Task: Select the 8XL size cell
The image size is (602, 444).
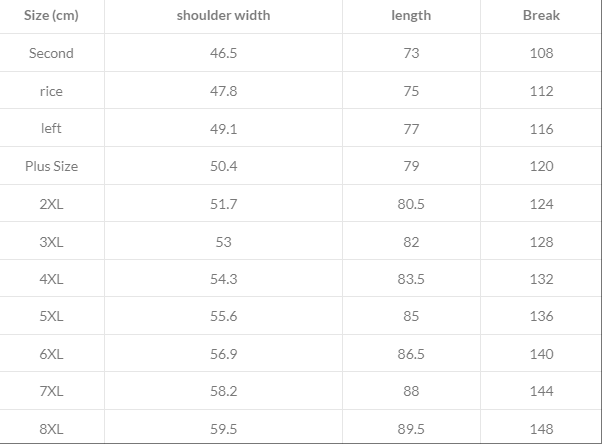Action: coord(51,429)
